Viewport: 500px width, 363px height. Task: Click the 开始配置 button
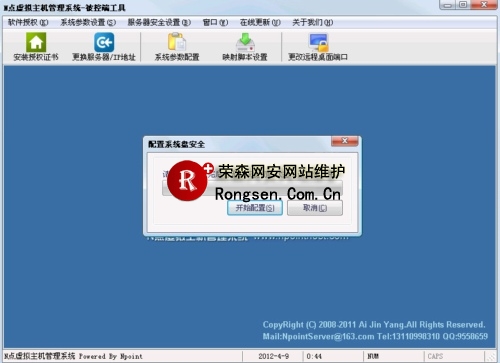click(x=255, y=208)
